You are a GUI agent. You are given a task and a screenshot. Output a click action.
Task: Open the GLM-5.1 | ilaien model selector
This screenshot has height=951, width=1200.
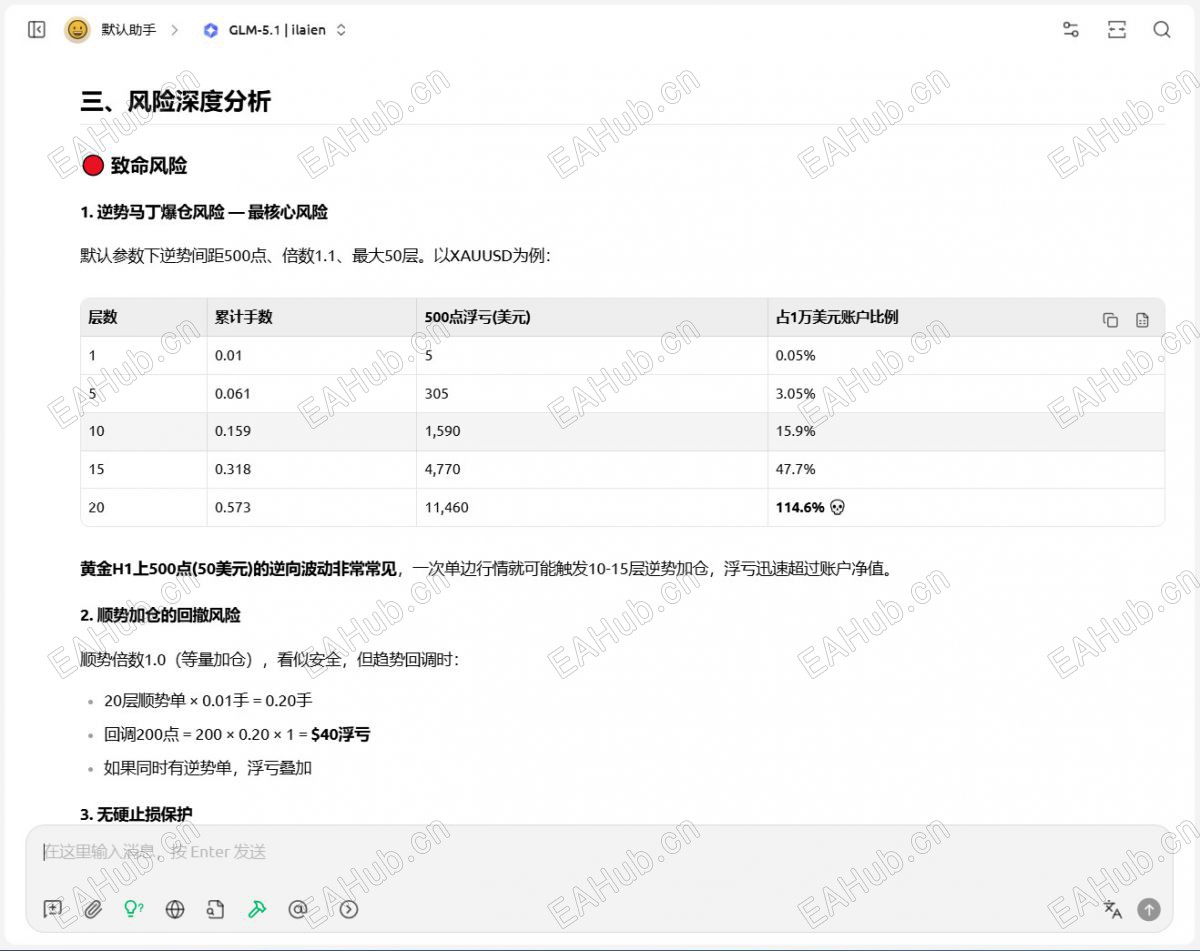275,30
